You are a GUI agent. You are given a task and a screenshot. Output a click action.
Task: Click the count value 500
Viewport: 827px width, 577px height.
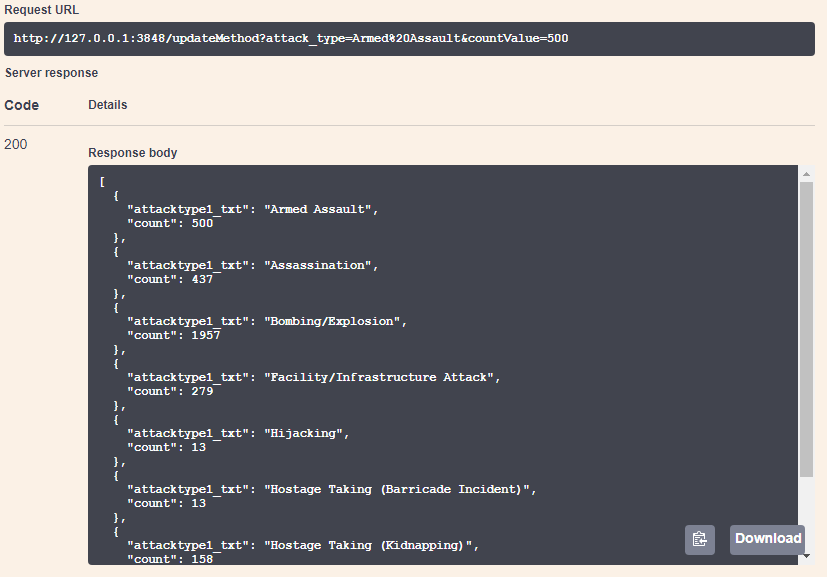pyautogui.click(x=202, y=224)
